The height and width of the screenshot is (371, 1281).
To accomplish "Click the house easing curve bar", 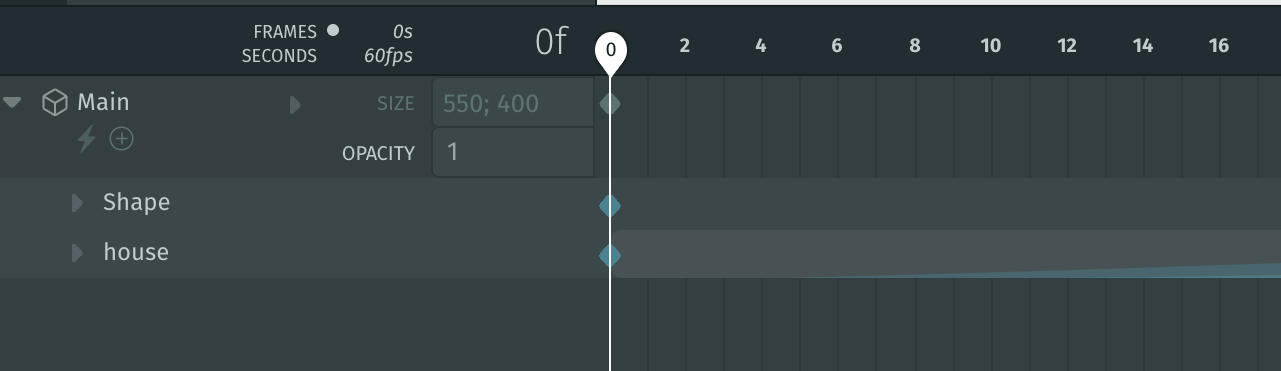I will [946, 254].
